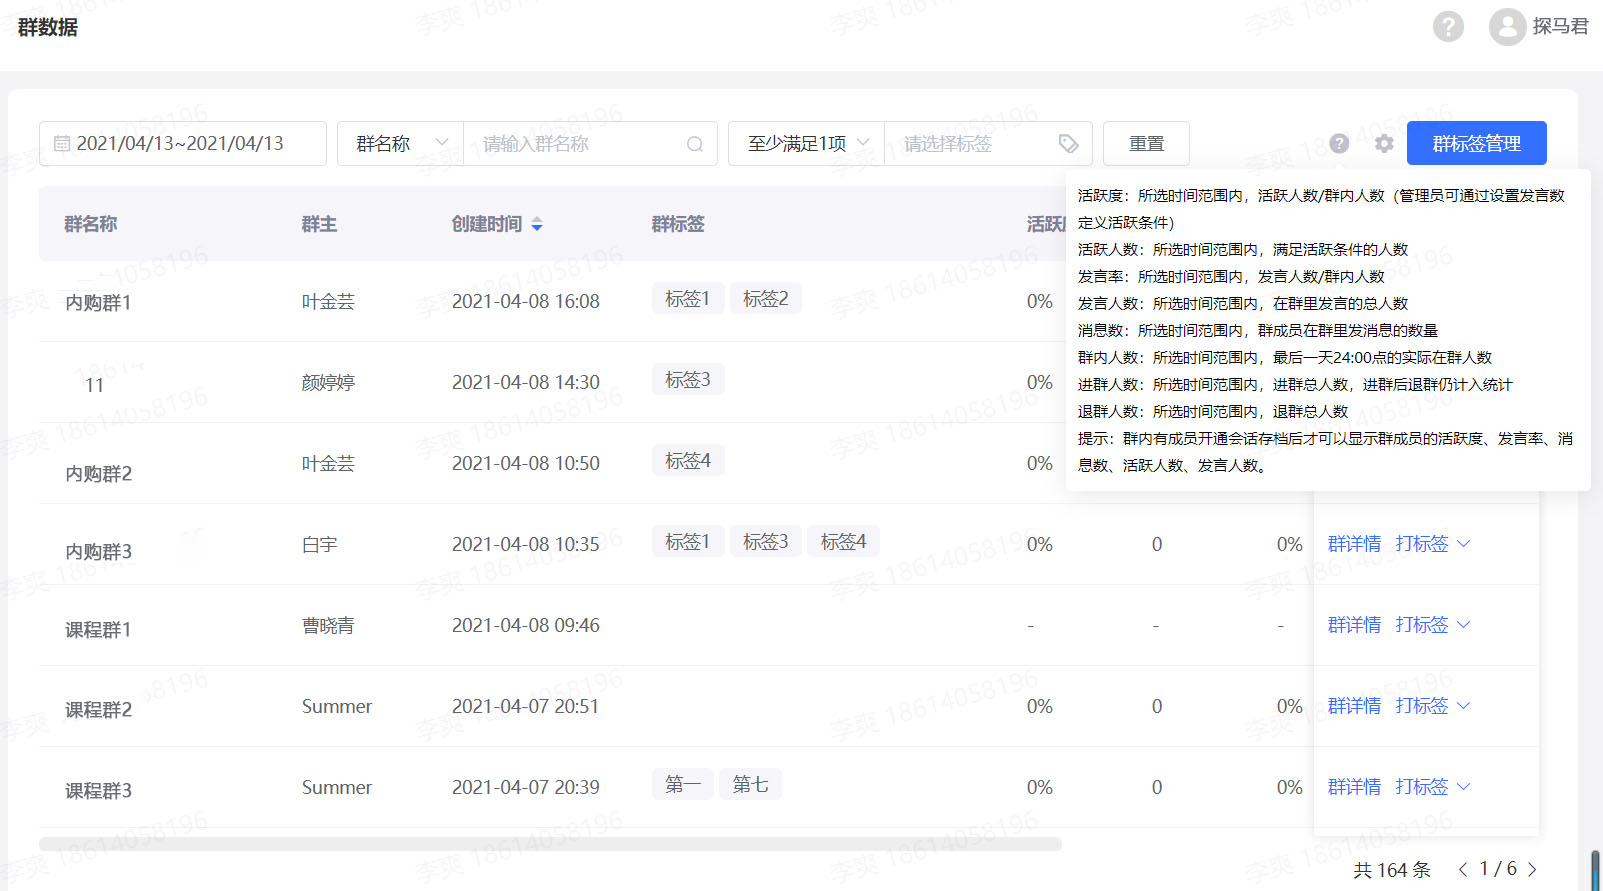Click owner name 颜婷婷
Viewport: 1603px width, 891px height.
pyautogui.click(x=328, y=383)
